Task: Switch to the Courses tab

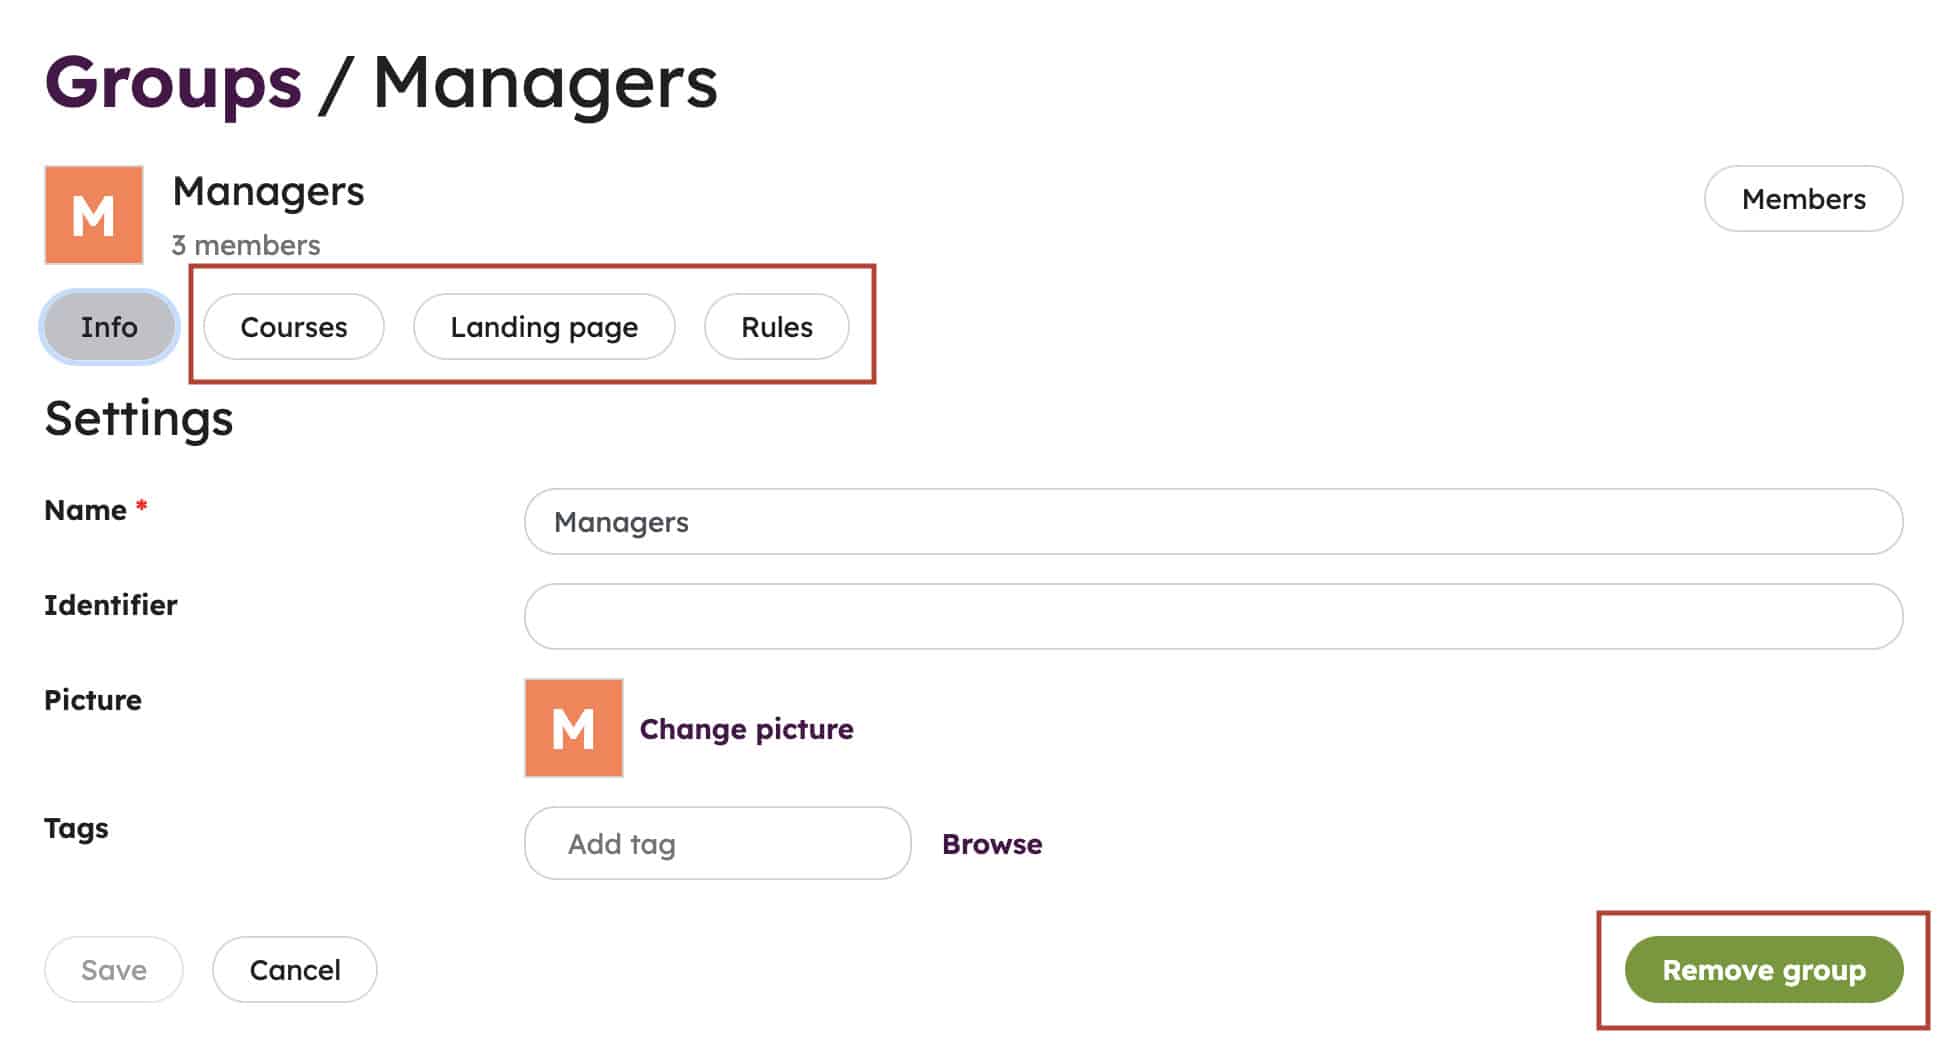Action: click(294, 327)
